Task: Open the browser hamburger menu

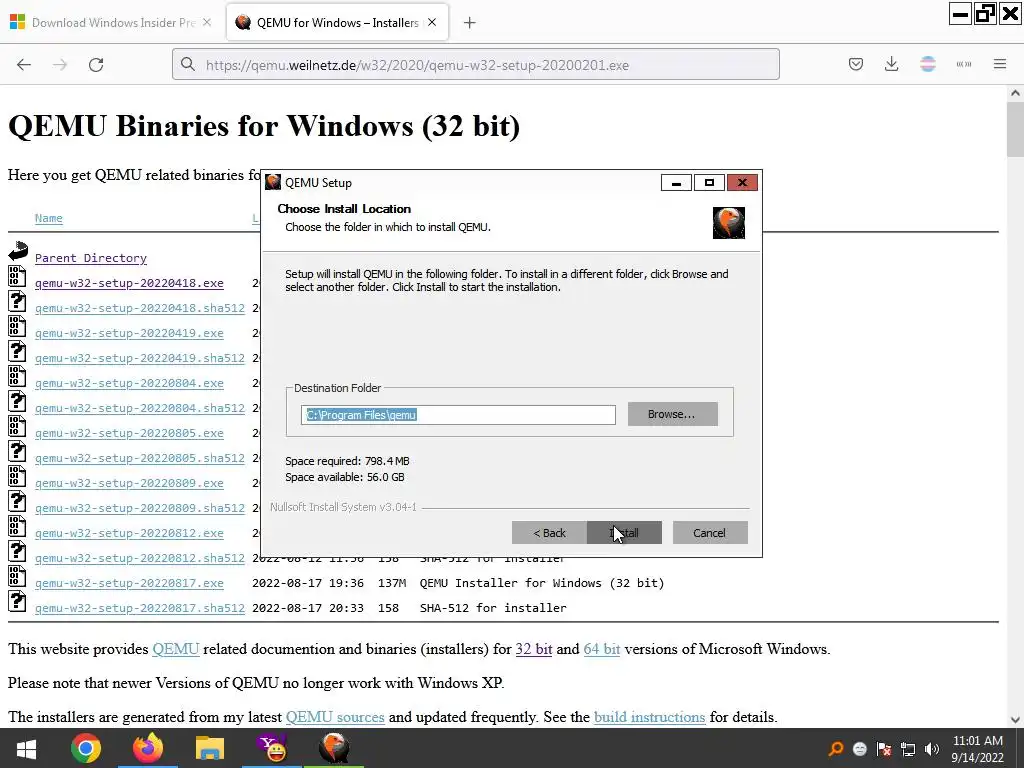Action: 1000,64
